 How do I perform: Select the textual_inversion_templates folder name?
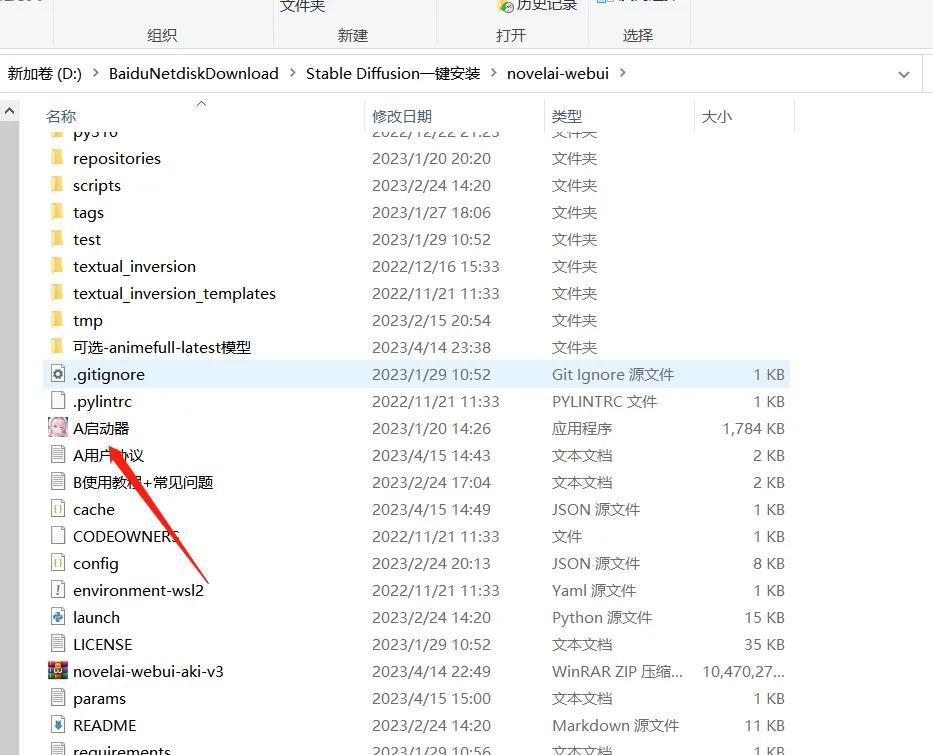tap(174, 293)
